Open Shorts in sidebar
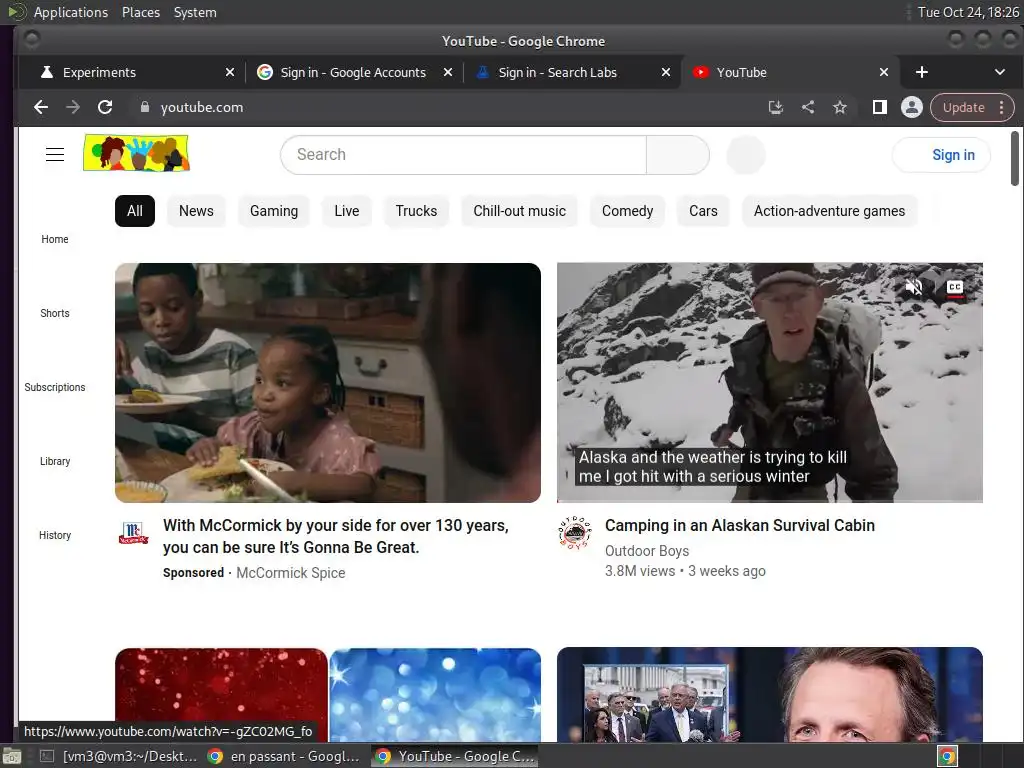The width and height of the screenshot is (1024, 768). point(55,313)
